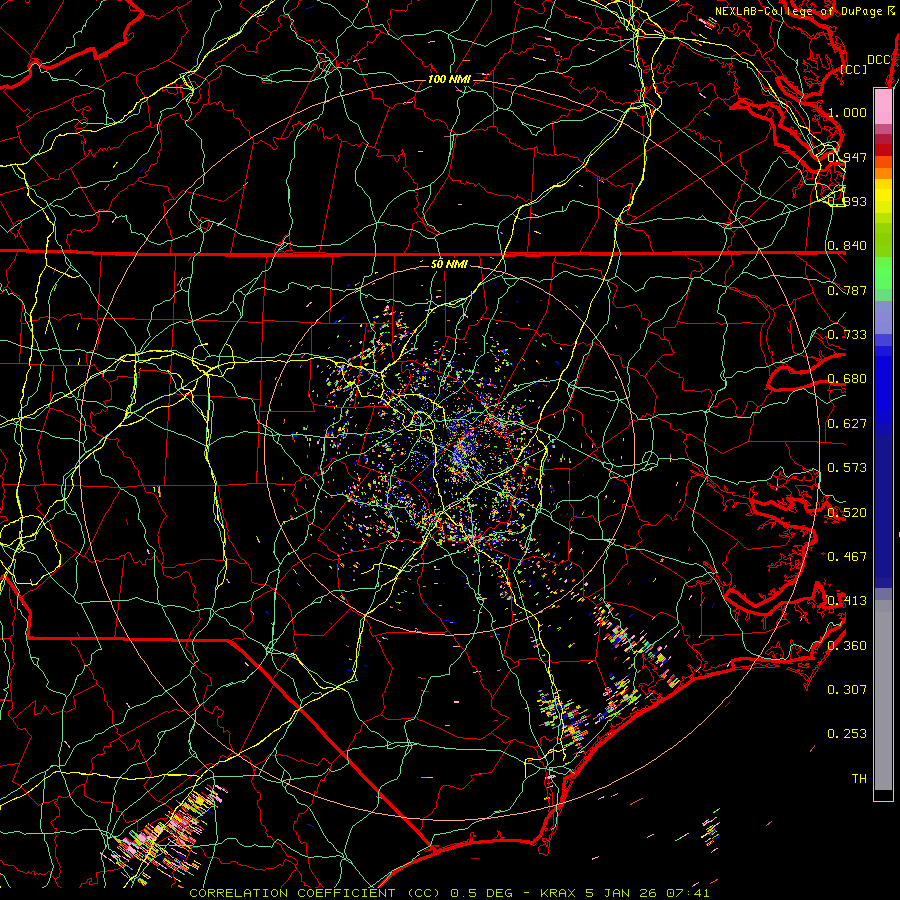Viewport: 900px width, 900px height.
Task: Click the [CC] legend heading
Action: (854, 69)
